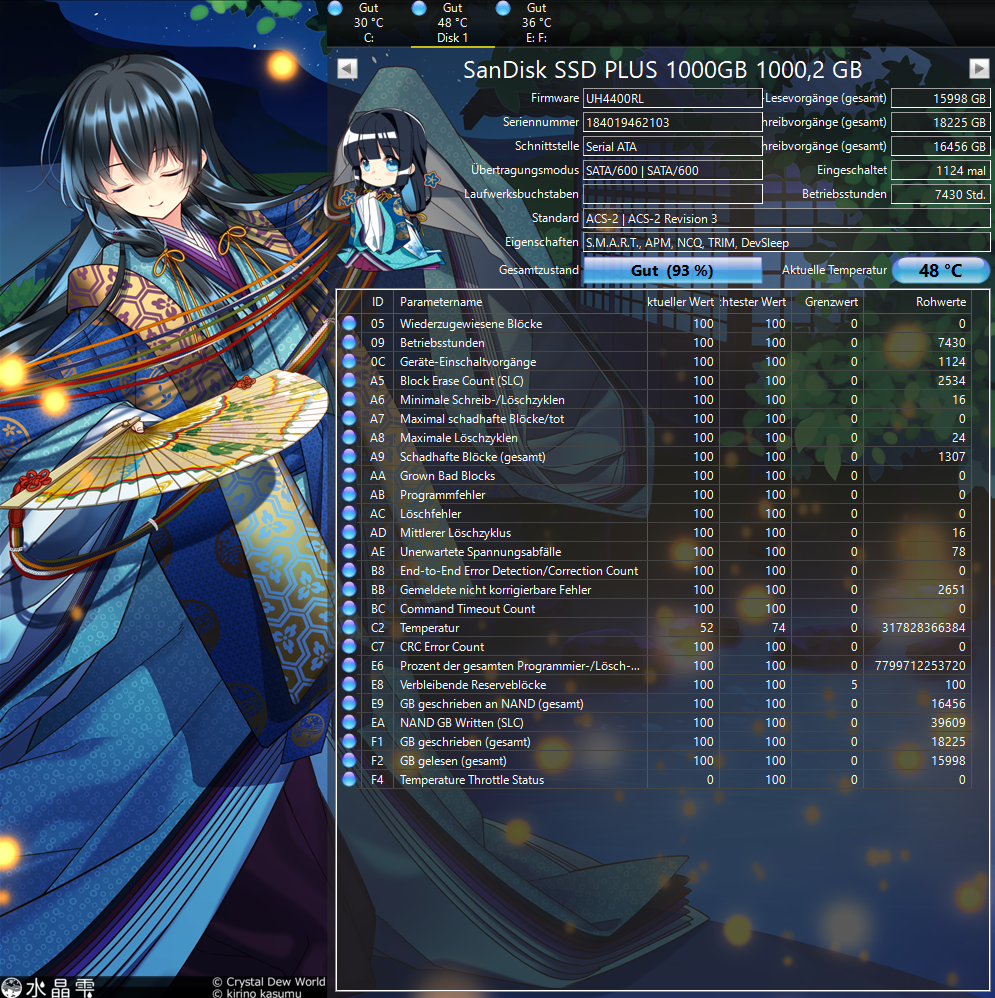Click the Rohwerte column header
The image size is (995, 998).
click(917, 302)
